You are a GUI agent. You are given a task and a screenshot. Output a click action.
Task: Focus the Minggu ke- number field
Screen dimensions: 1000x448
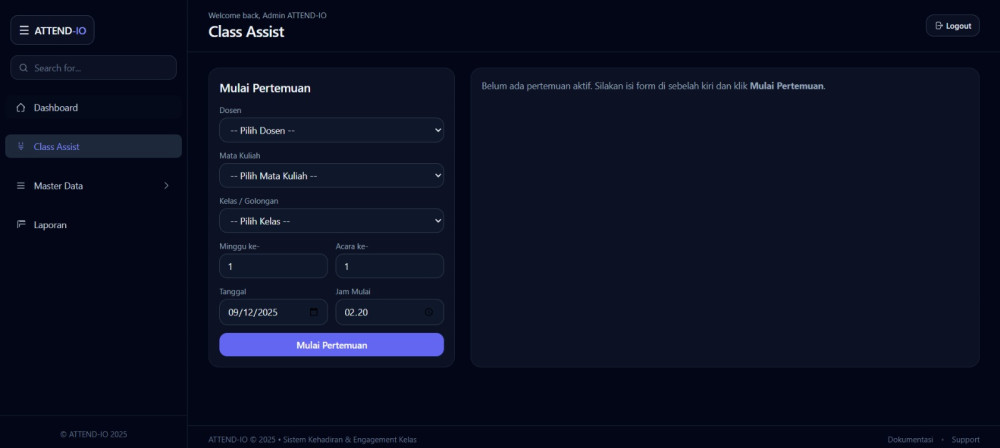click(x=273, y=267)
